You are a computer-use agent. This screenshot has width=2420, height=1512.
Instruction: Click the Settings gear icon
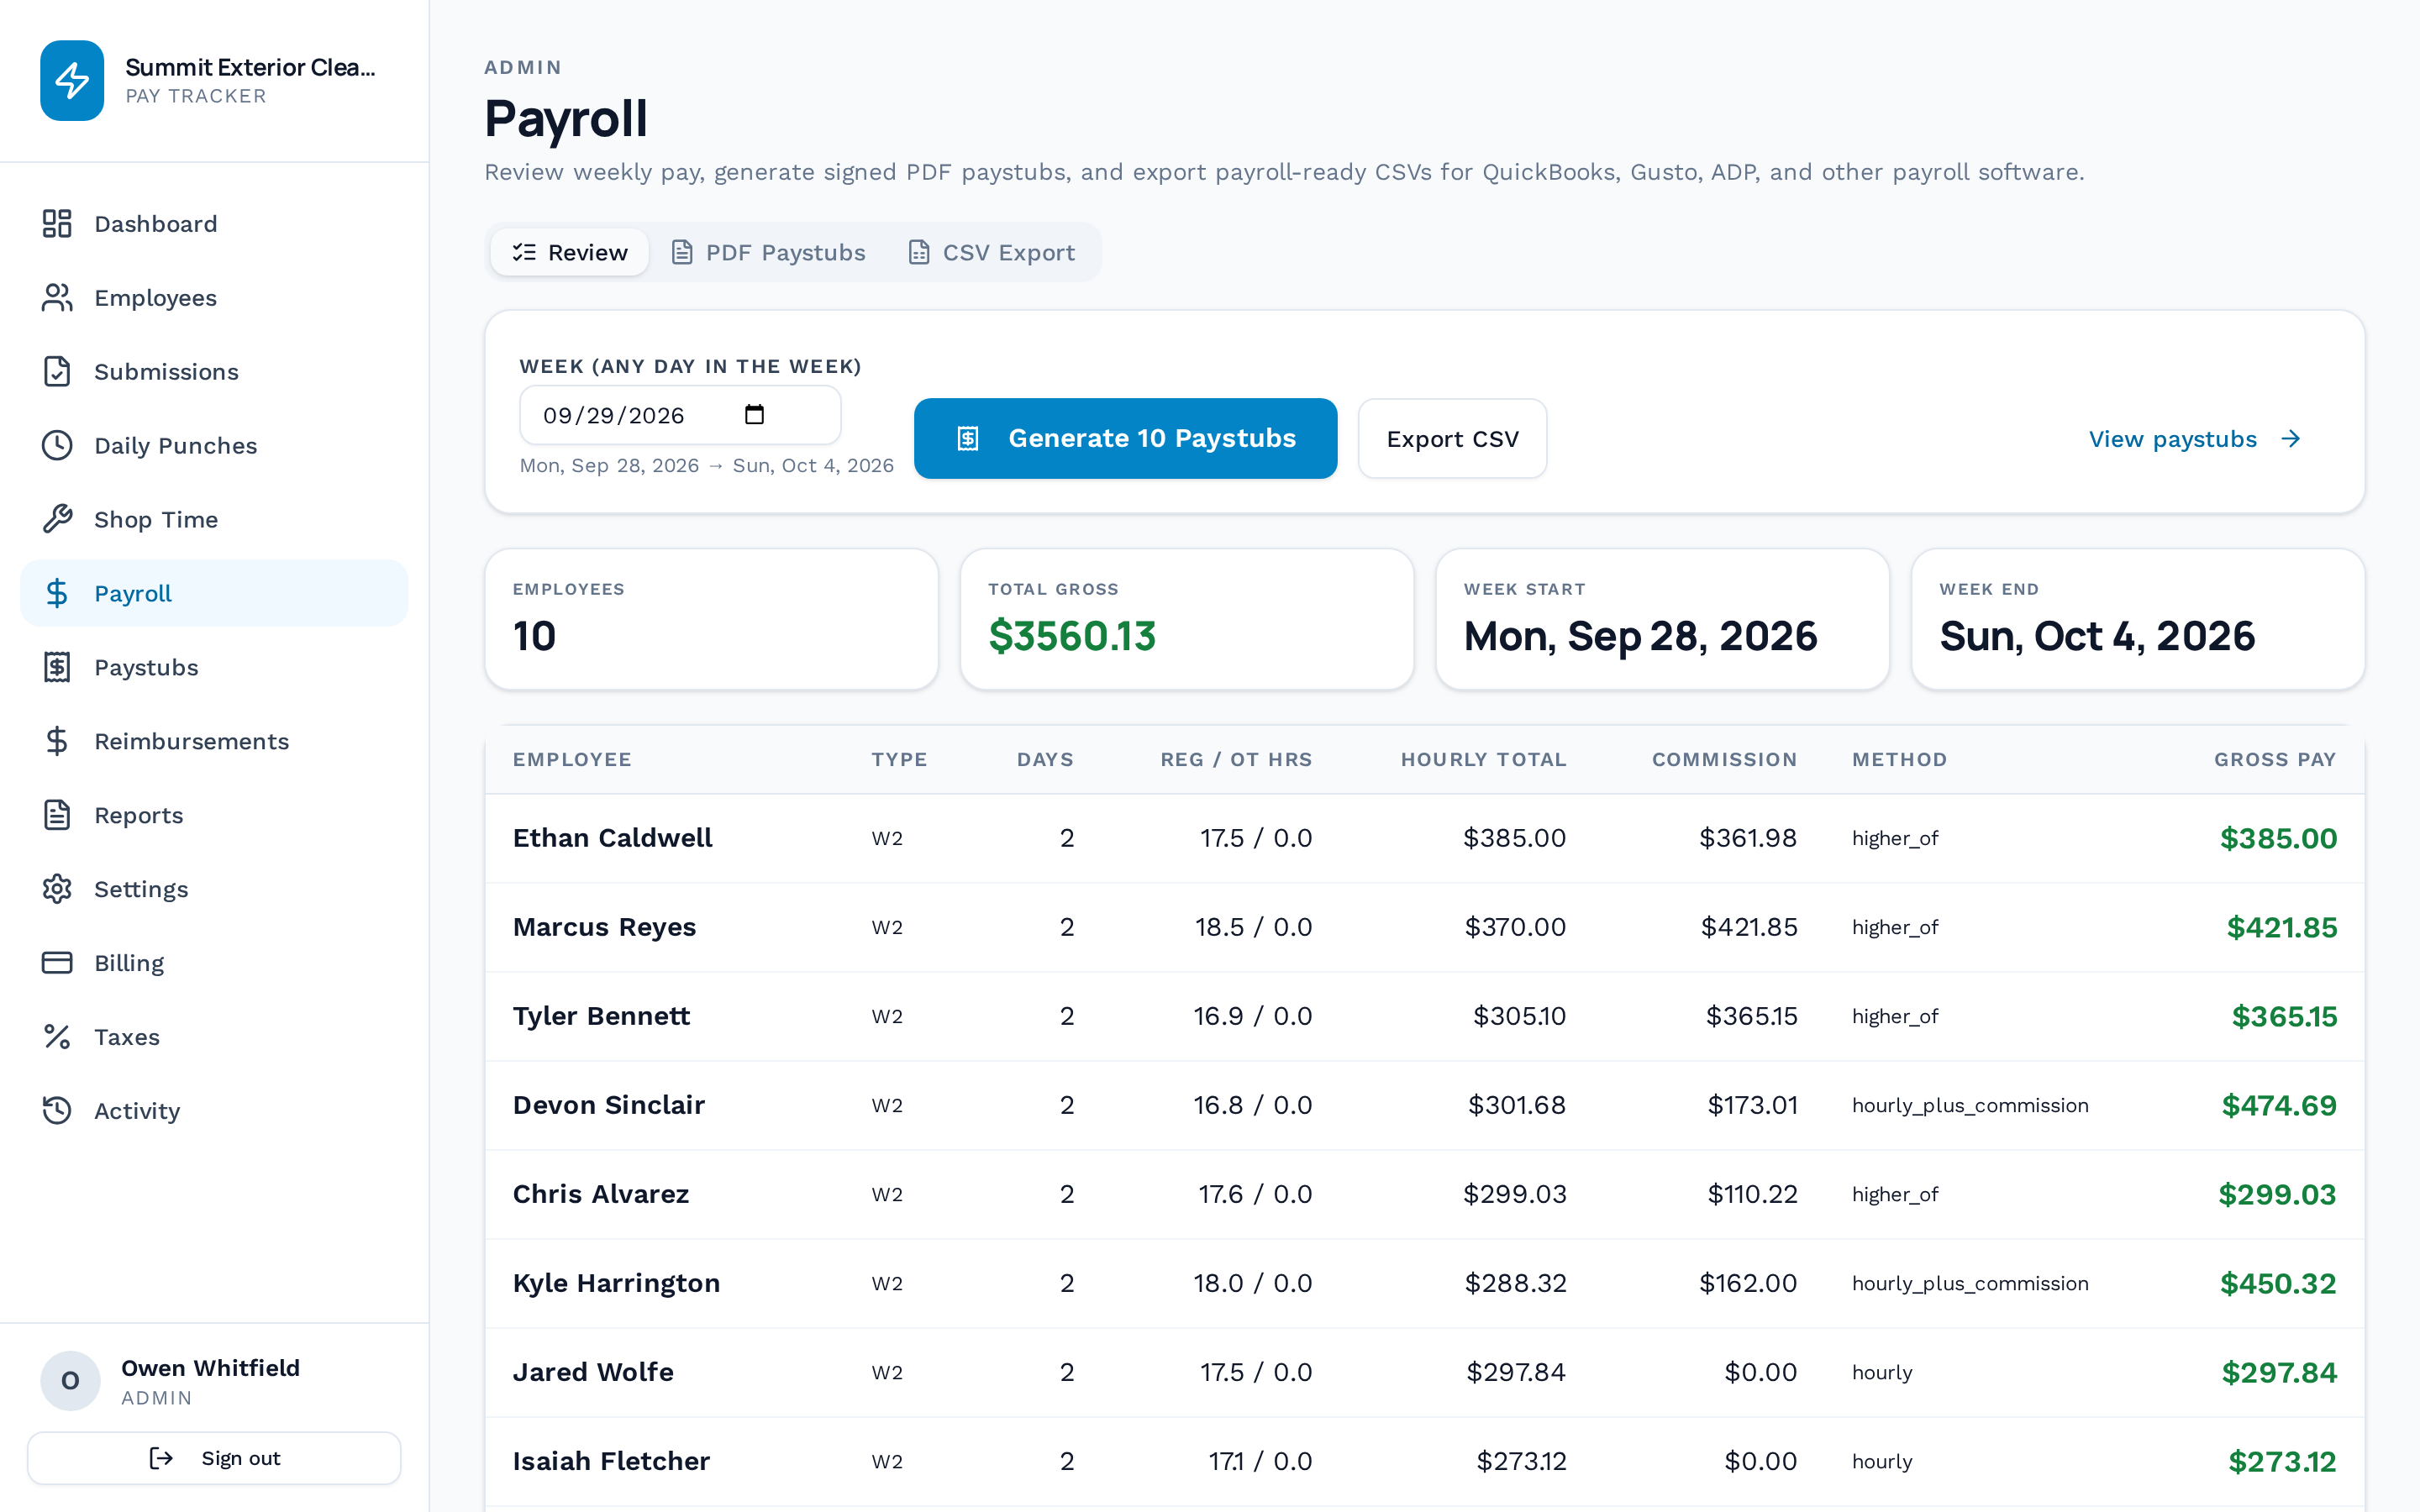click(x=57, y=889)
